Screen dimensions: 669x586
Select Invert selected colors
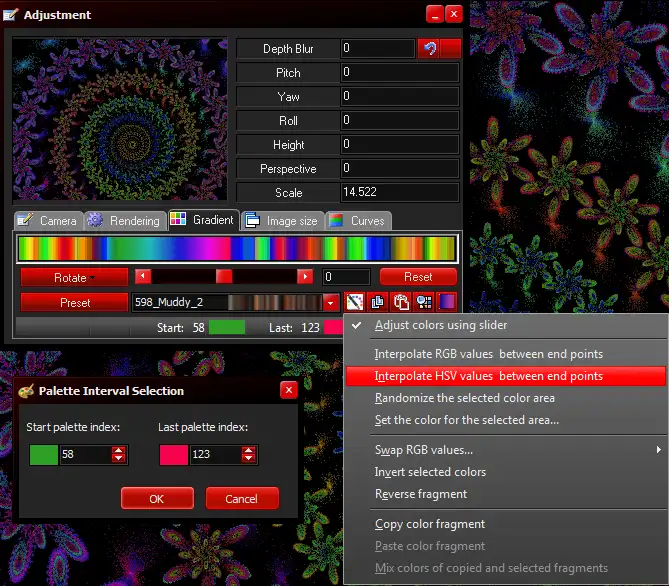[x=506, y=472]
